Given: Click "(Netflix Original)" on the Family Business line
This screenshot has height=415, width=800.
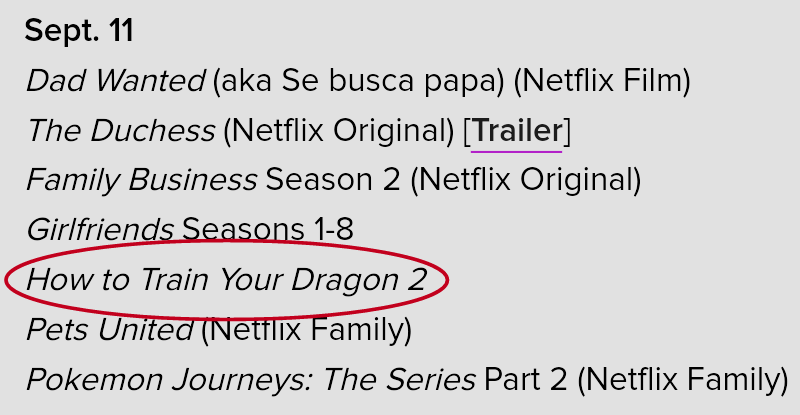Looking at the screenshot, I should (x=526, y=180).
